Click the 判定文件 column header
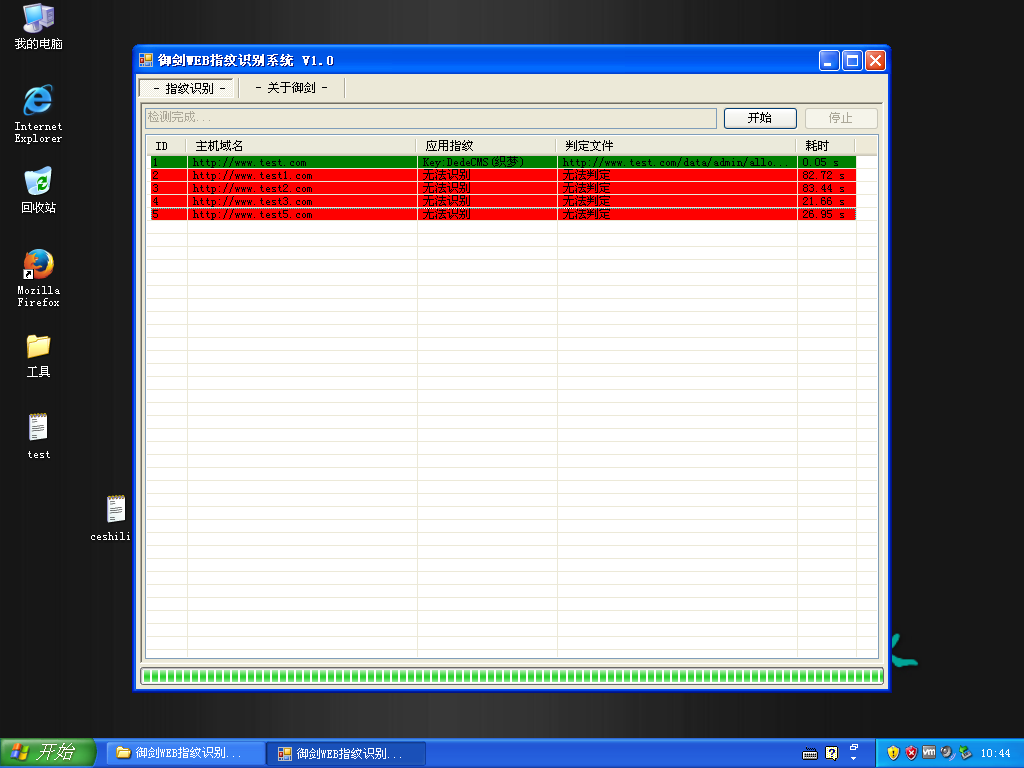 pyautogui.click(x=677, y=146)
